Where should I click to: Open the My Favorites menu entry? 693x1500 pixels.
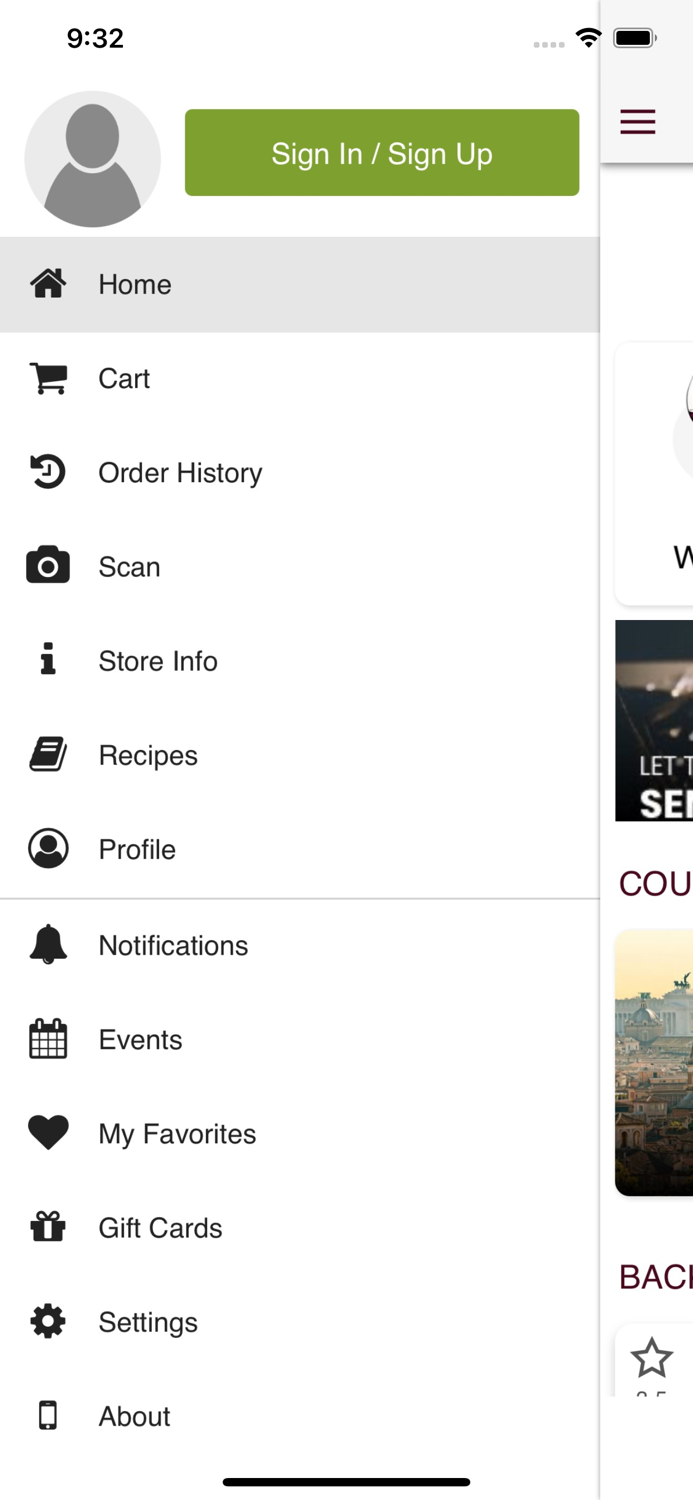point(177,1133)
